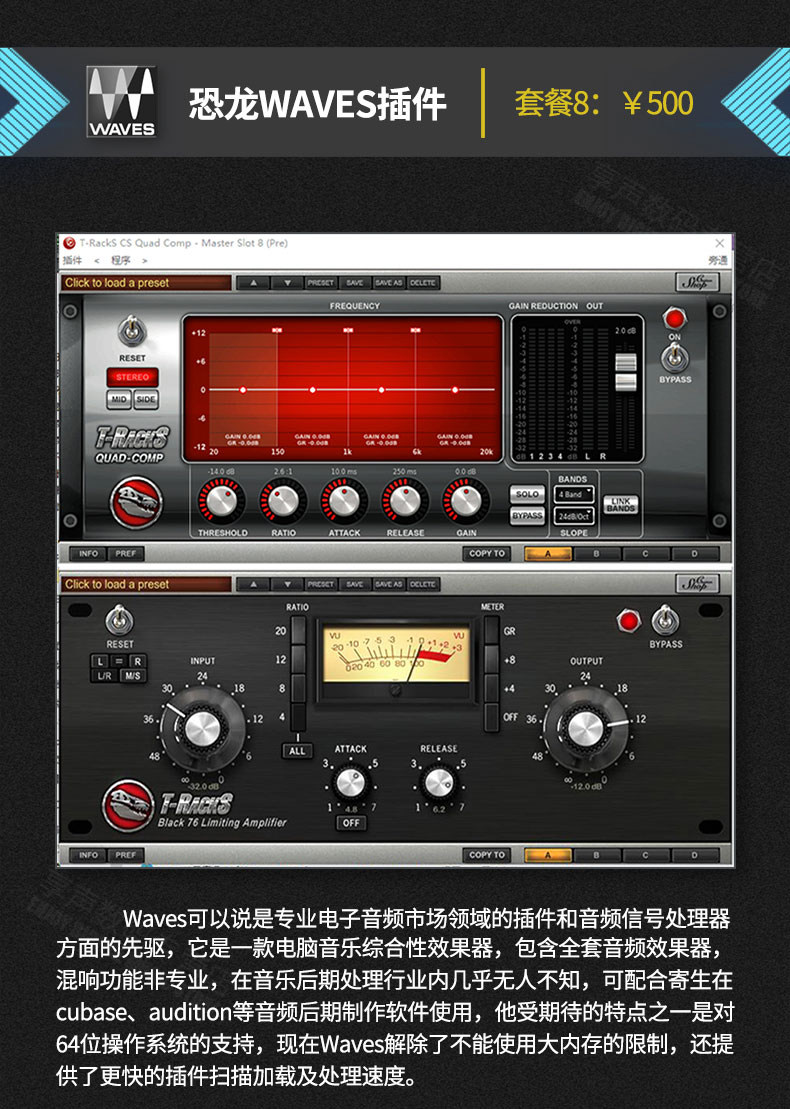Open the 程序 menu
The image size is (790, 1109).
click(121, 260)
